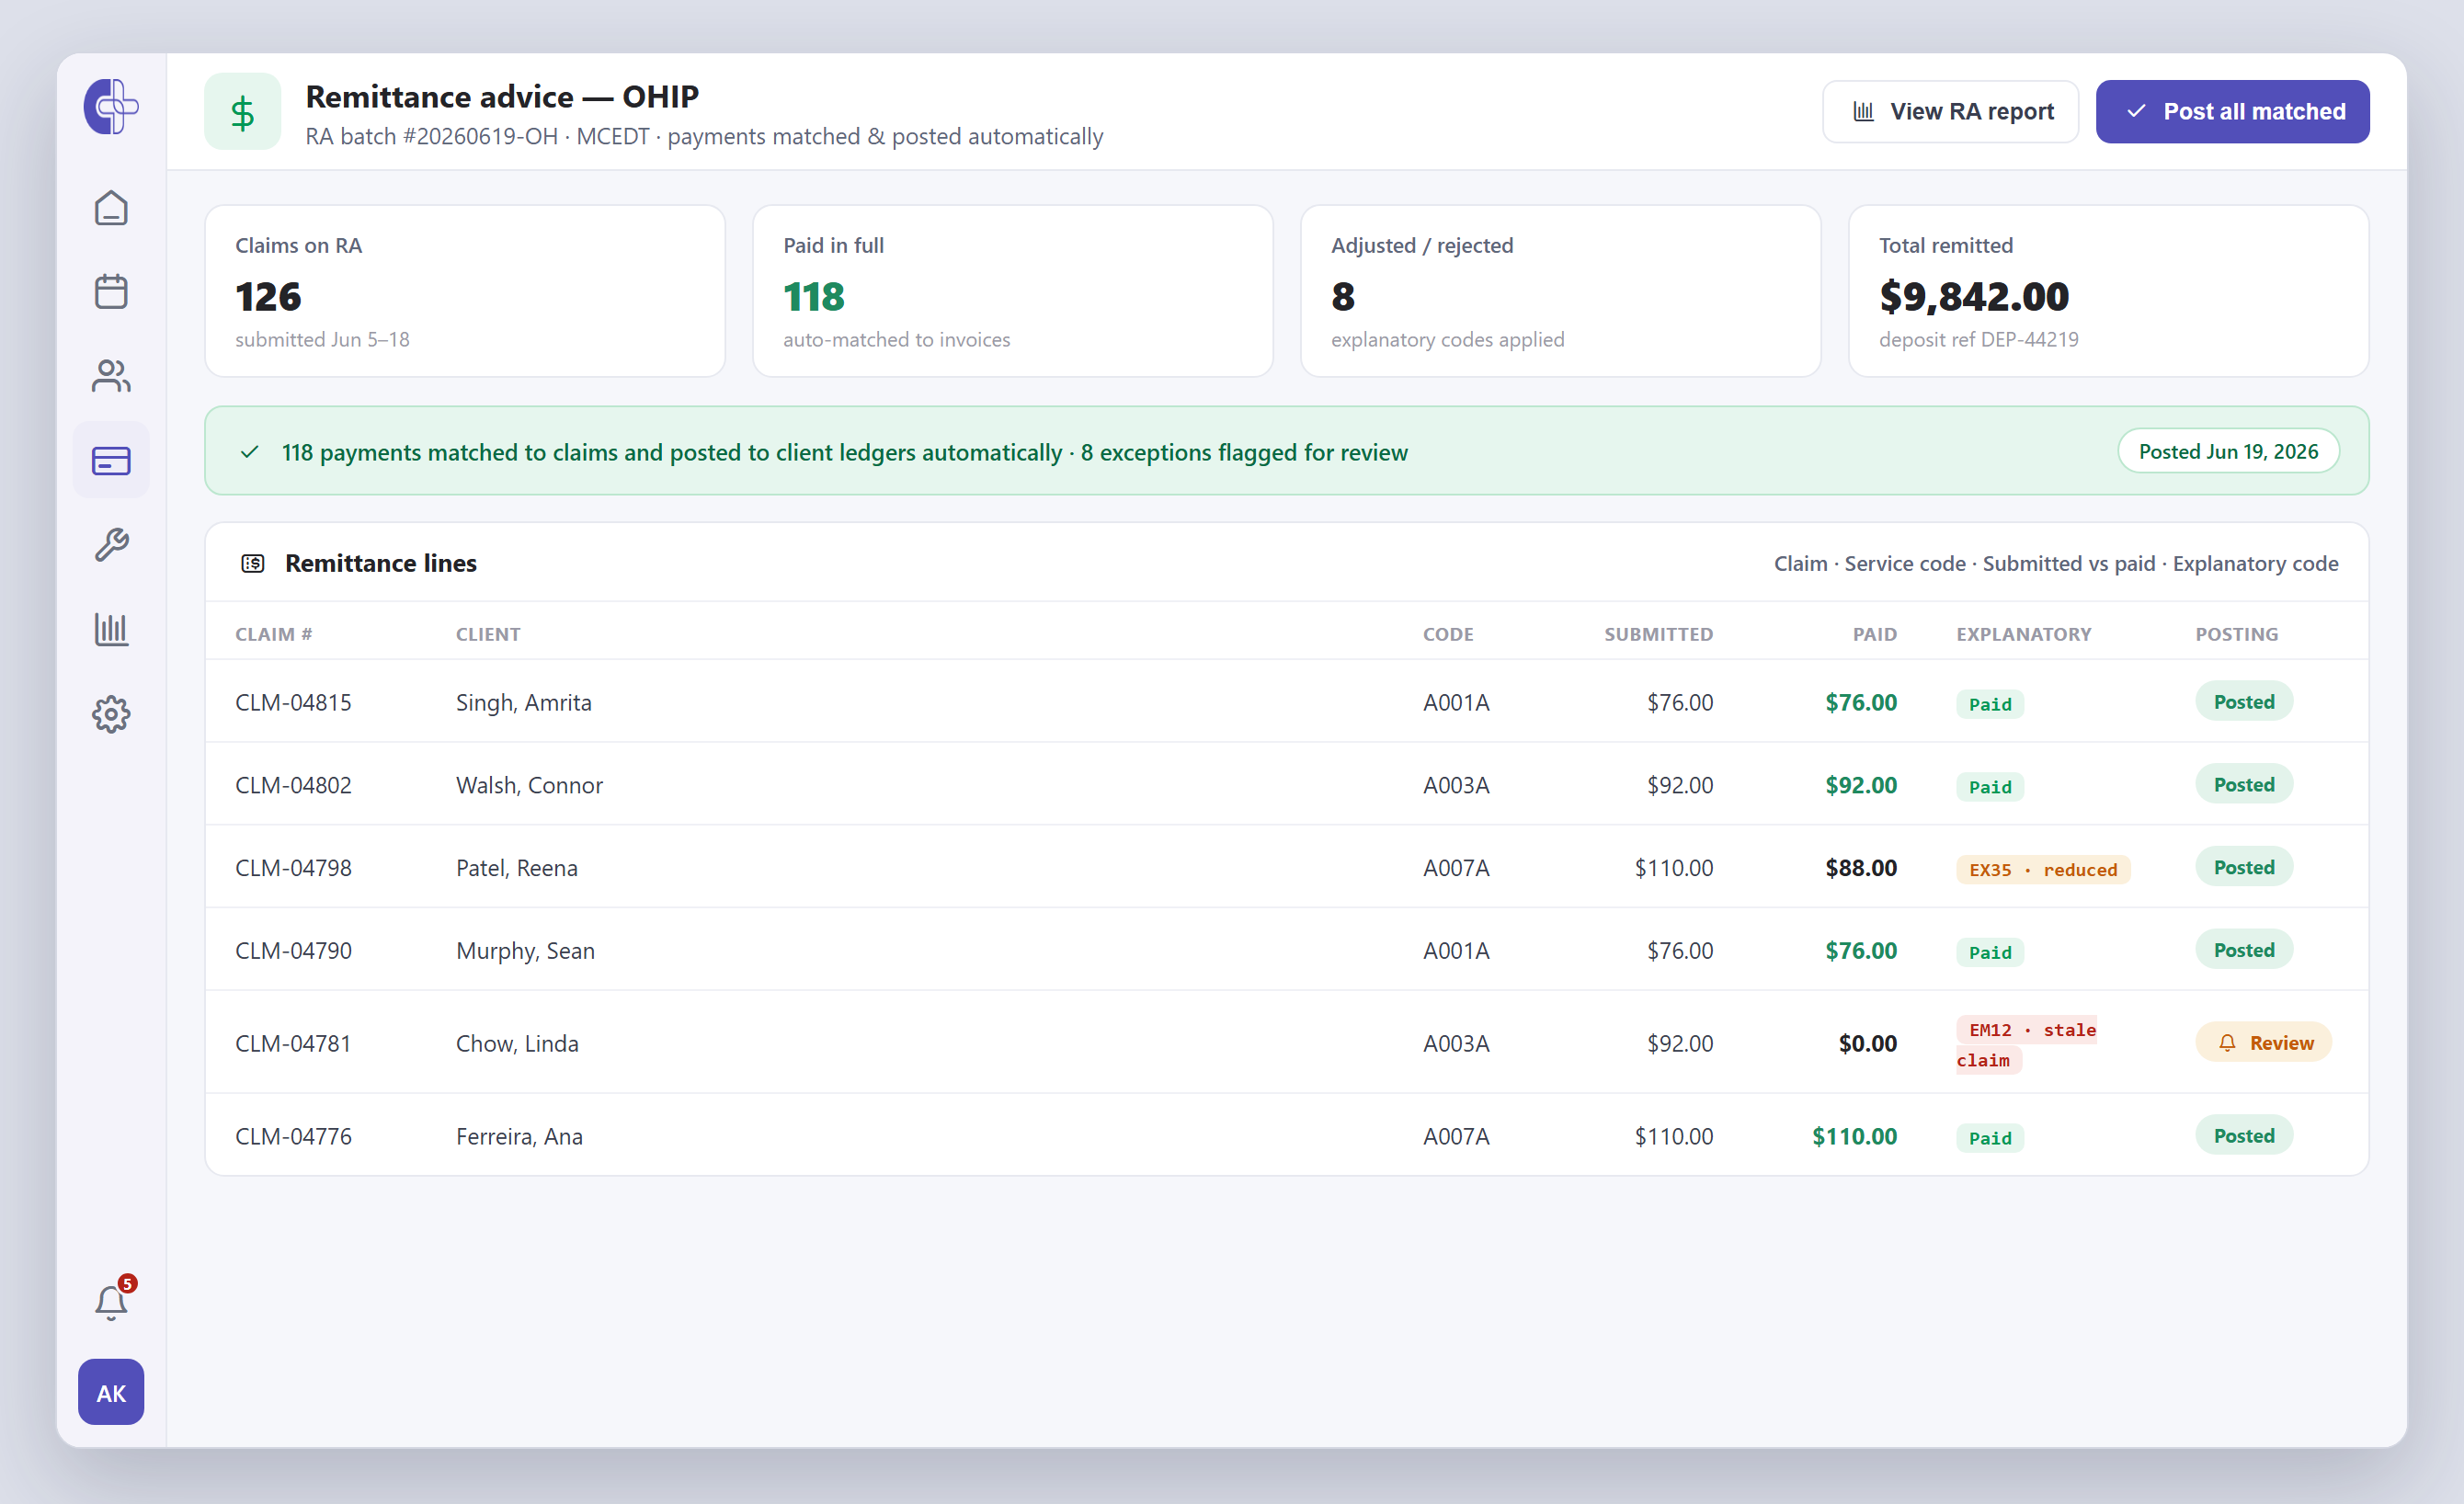Screen dimensions: 2464x1504
Task: Click the deposit ref DEP-44219 text
Action: [x=1979, y=339]
